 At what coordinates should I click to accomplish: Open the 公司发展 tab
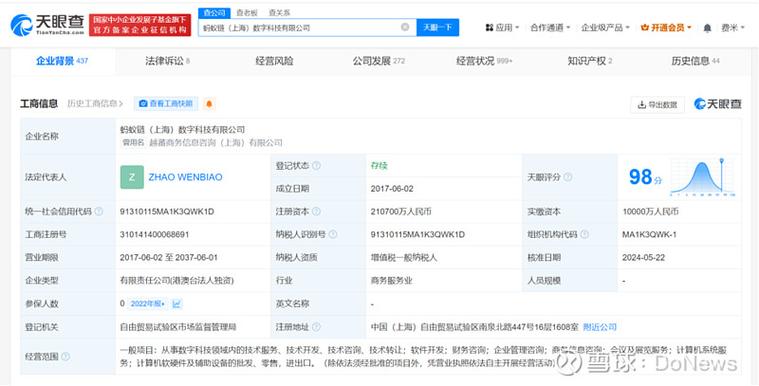tap(378, 61)
